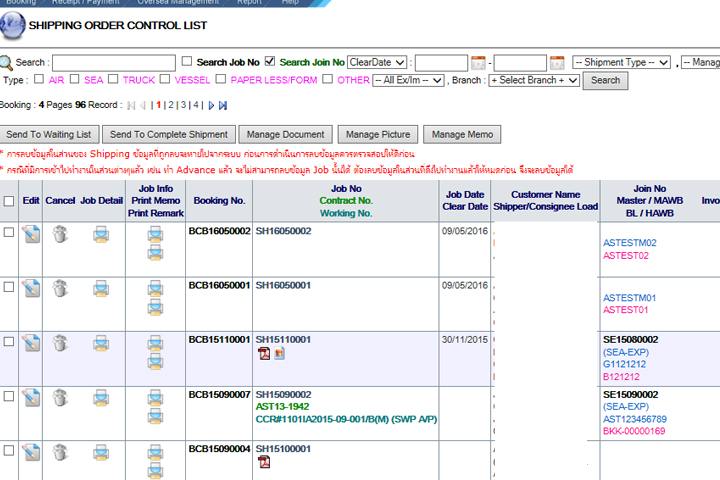Open picture attachment icon under SH15110001
The image size is (720, 480).
point(280,353)
